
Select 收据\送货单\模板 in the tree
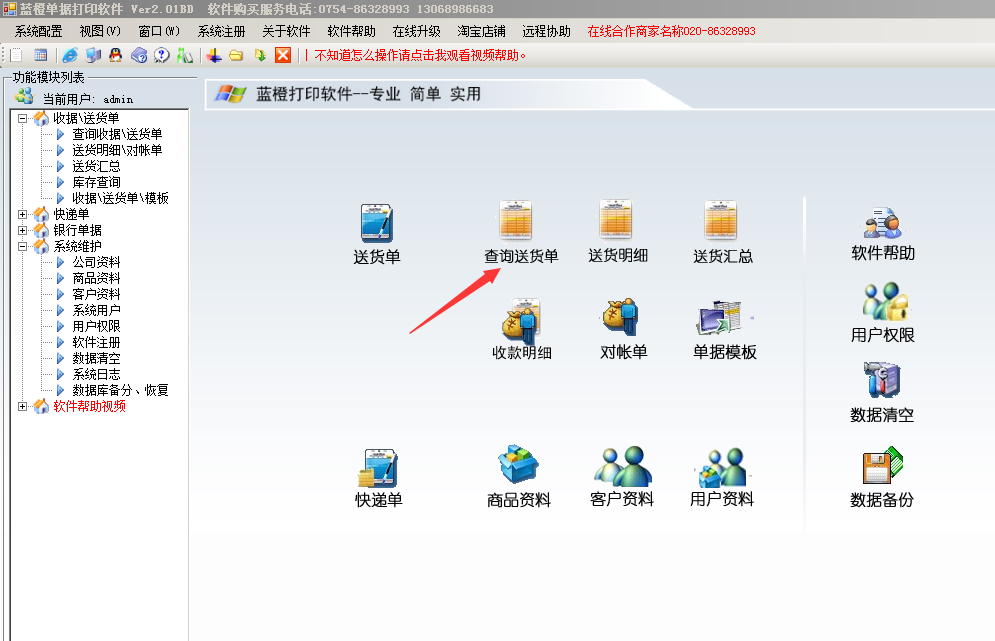coord(121,198)
